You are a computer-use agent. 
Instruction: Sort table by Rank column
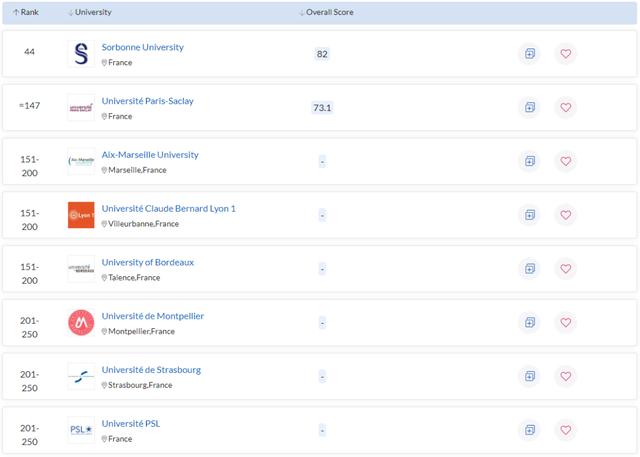(x=25, y=12)
